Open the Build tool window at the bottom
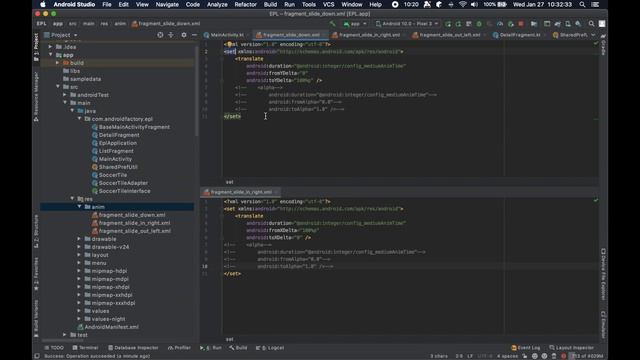640x360 pixels. [x=238, y=348]
